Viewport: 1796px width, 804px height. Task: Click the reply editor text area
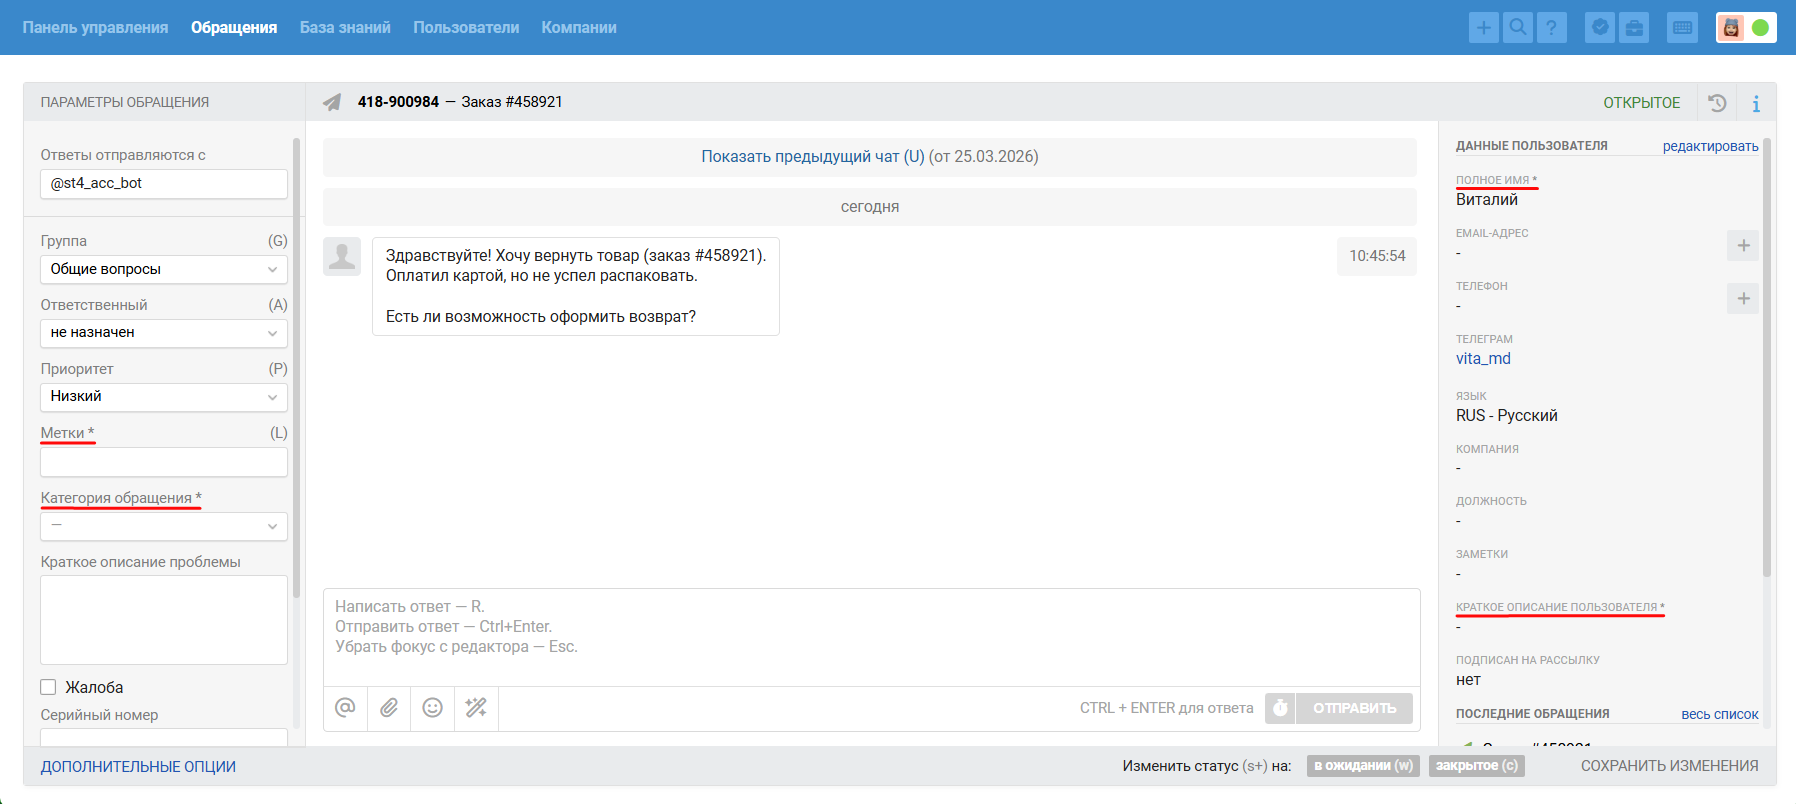tap(871, 637)
